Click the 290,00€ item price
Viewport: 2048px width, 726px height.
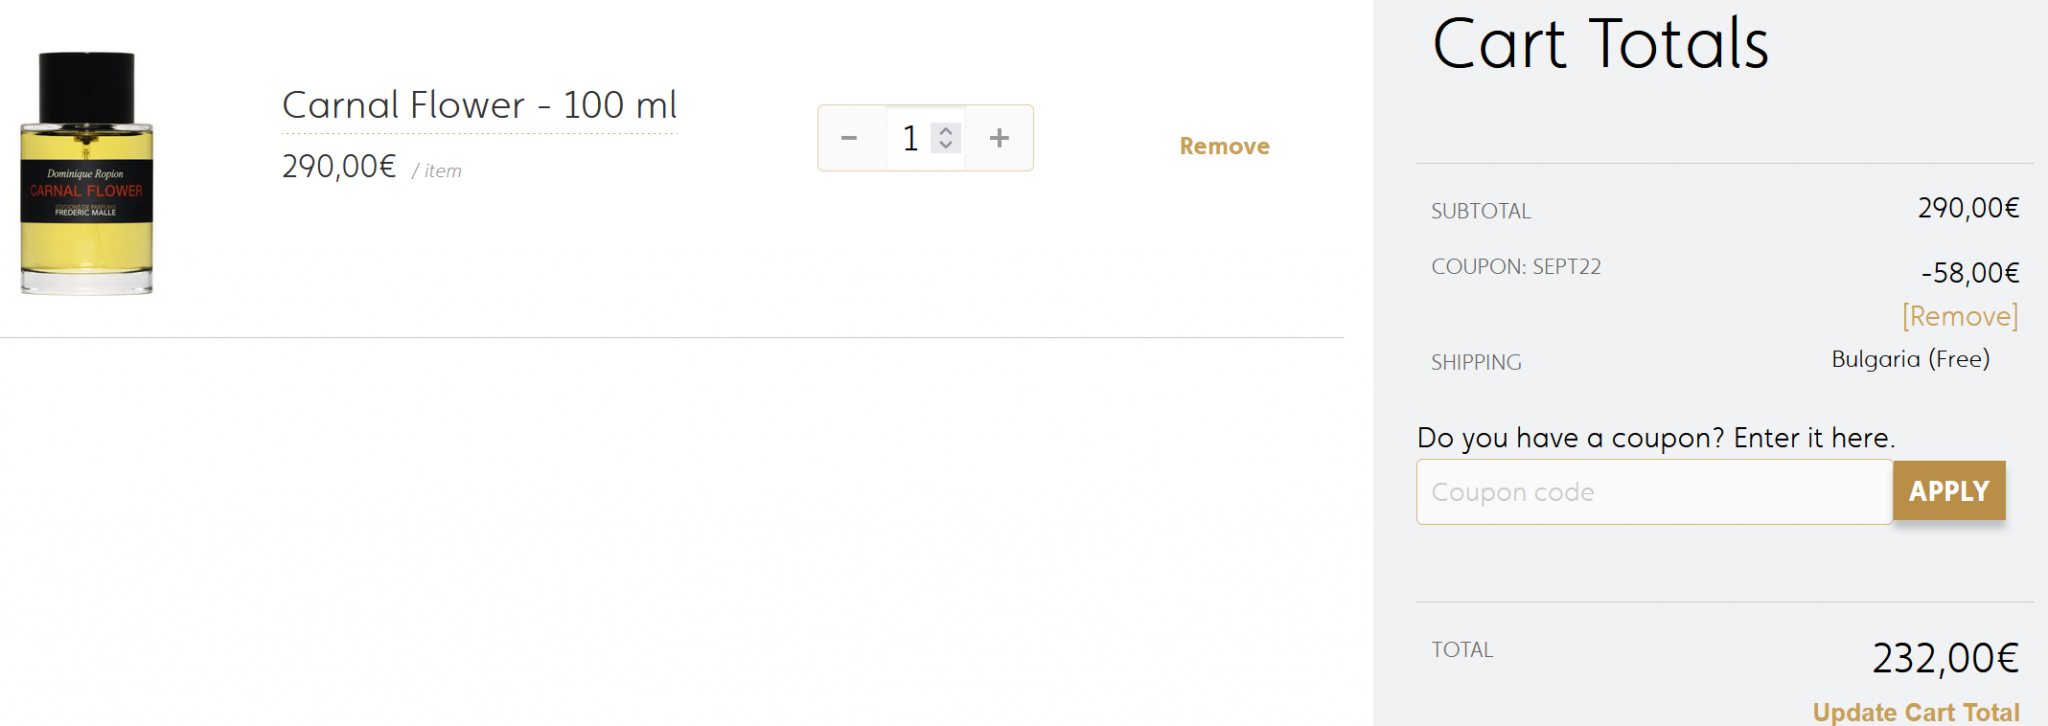(x=339, y=166)
